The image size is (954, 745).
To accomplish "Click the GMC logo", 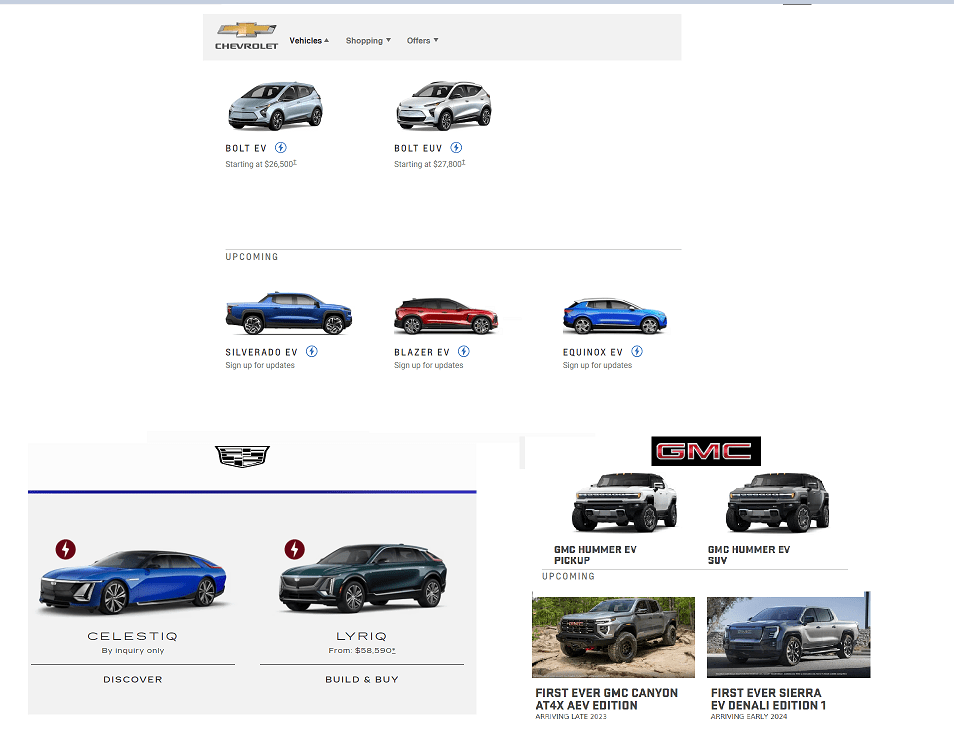I will pos(706,451).
